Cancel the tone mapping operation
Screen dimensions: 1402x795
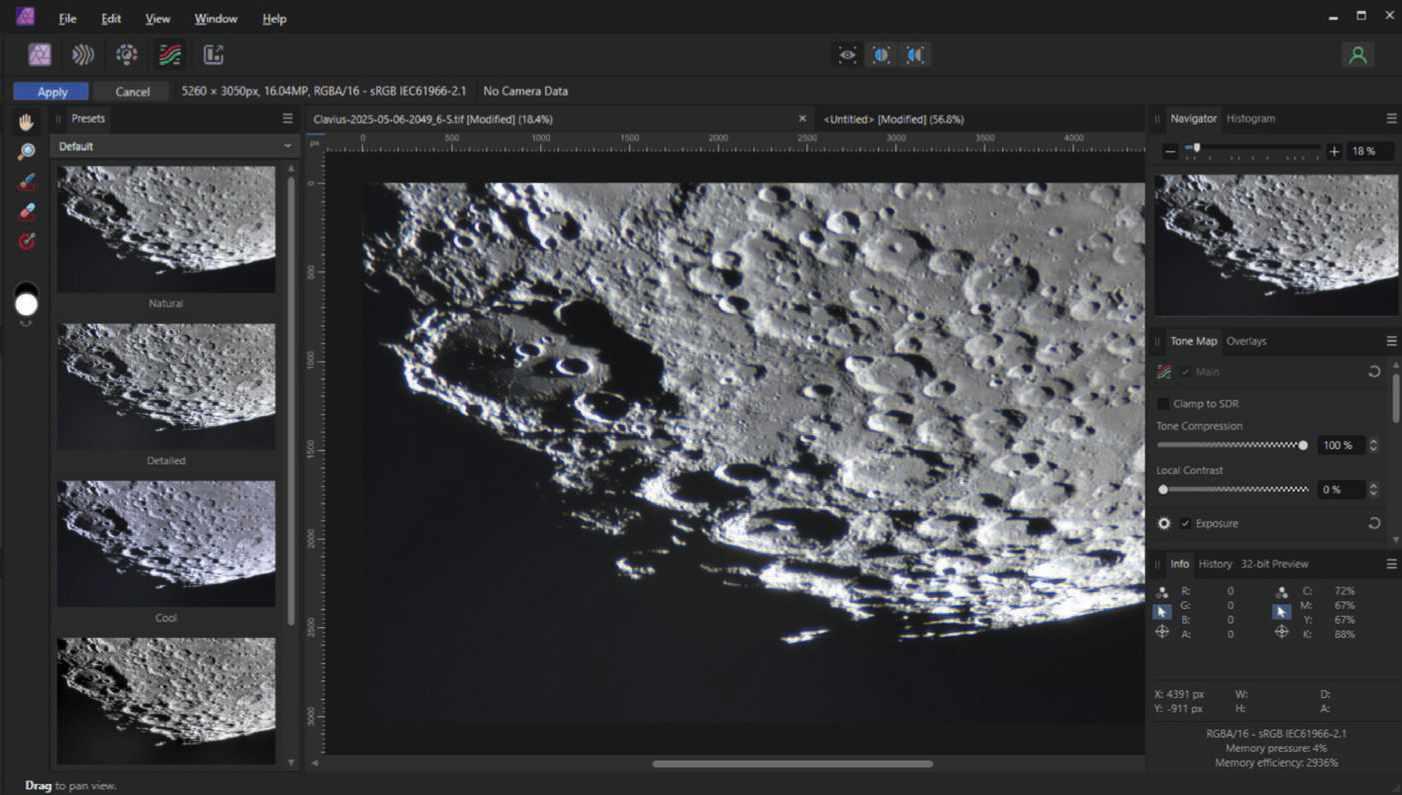[x=132, y=91]
